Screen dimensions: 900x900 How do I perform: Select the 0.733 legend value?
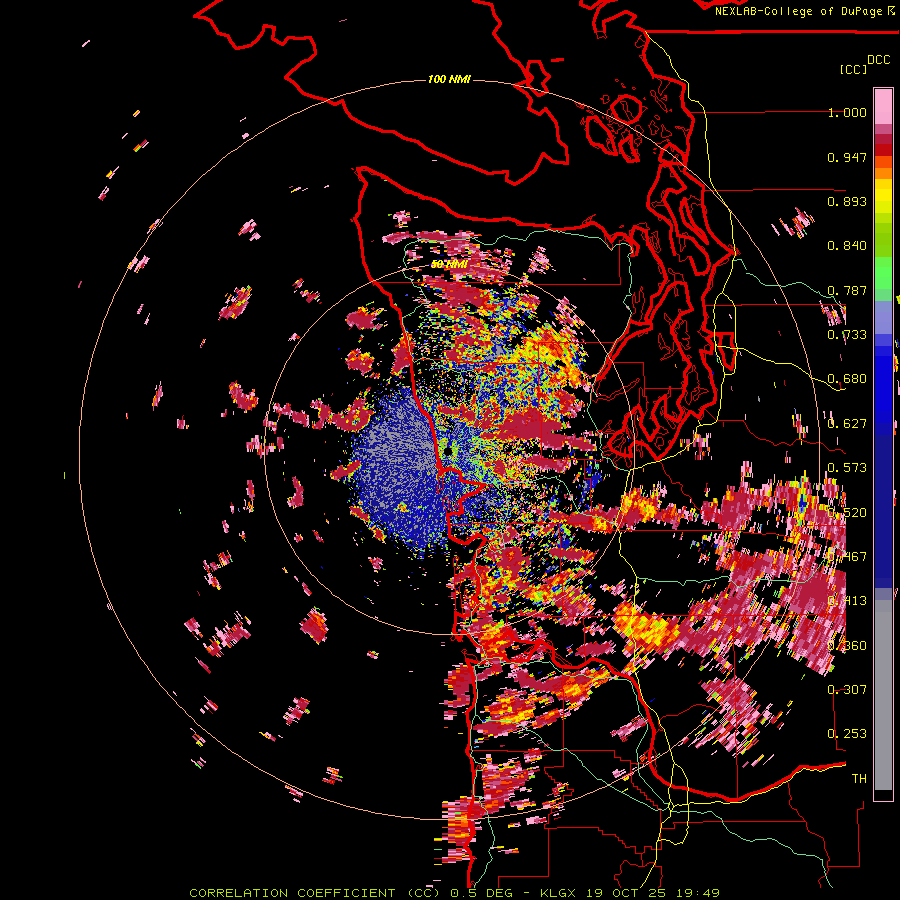click(x=847, y=335)
